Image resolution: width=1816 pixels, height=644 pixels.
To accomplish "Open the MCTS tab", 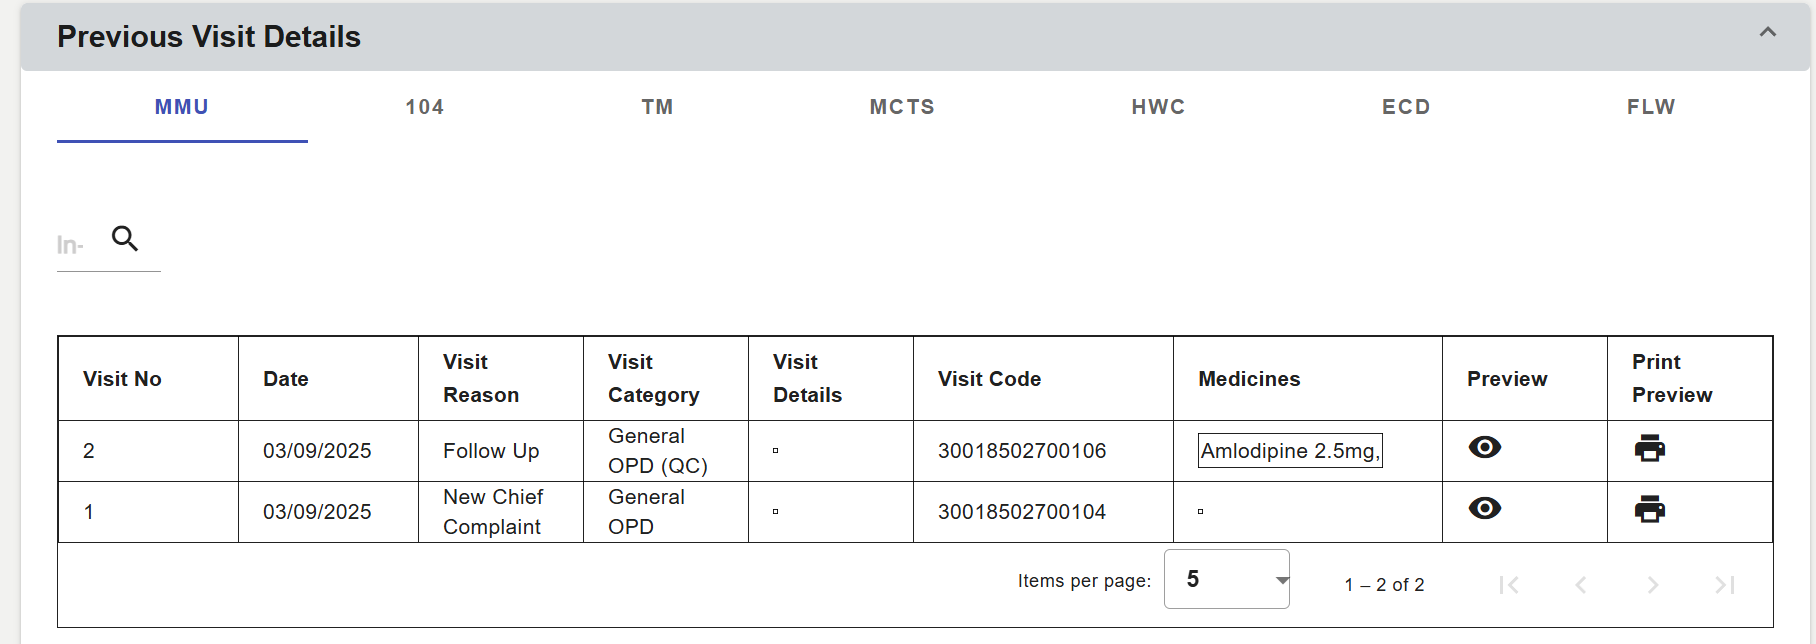I will pyautogui.click(x=902, y=107).
